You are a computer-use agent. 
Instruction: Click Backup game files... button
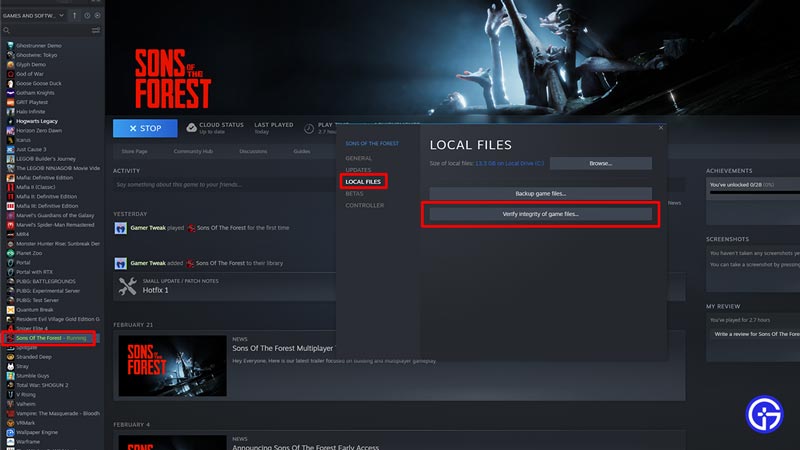[540, 194]
